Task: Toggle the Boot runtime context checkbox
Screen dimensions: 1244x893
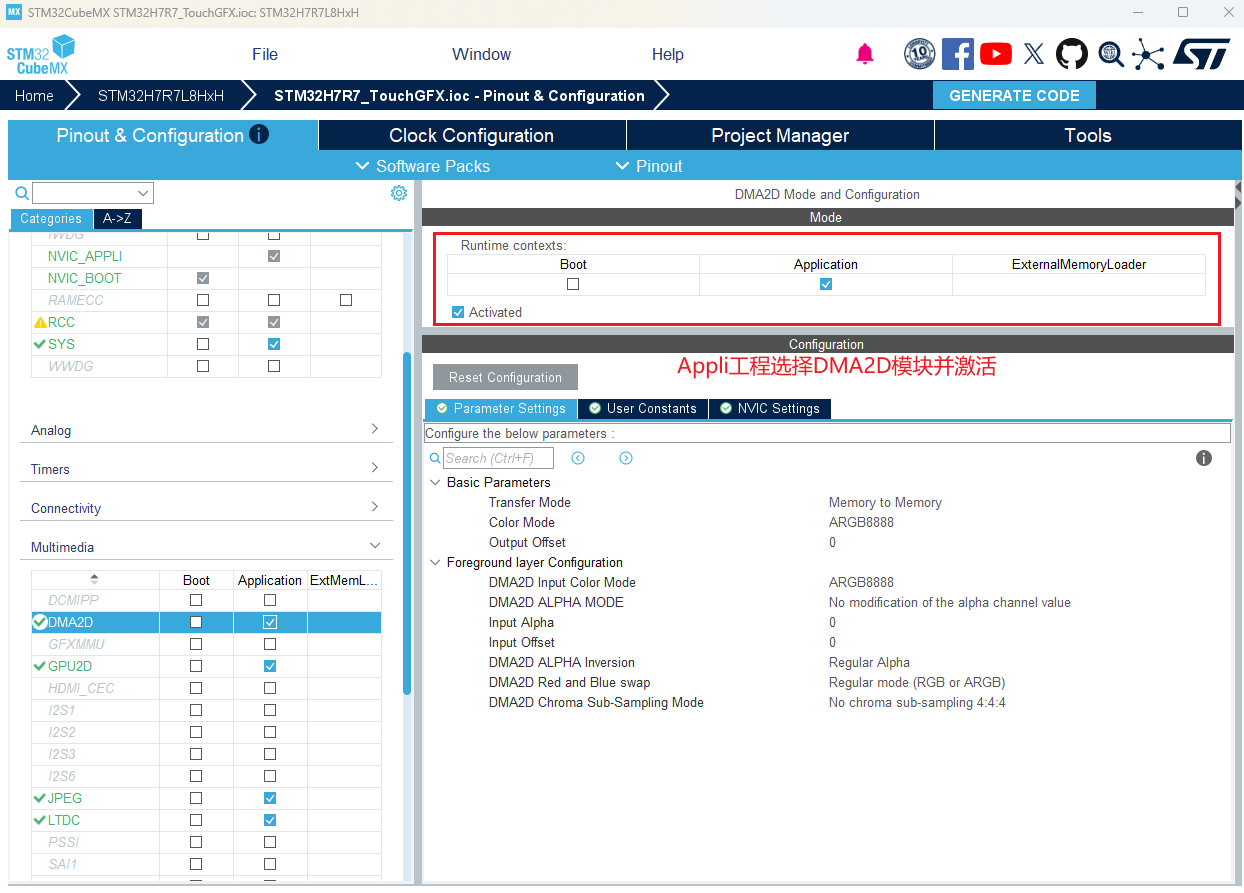Action: click(573, 284)
